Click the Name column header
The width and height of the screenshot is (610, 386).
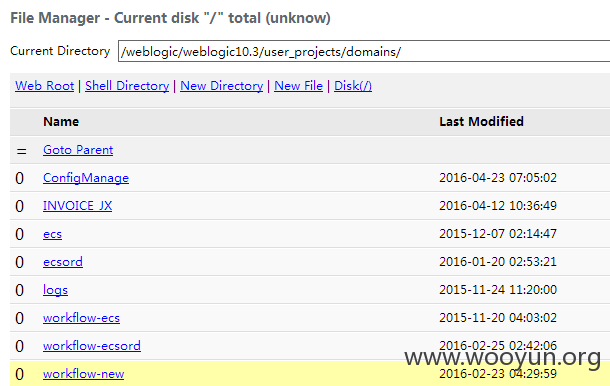coord(61,121)
